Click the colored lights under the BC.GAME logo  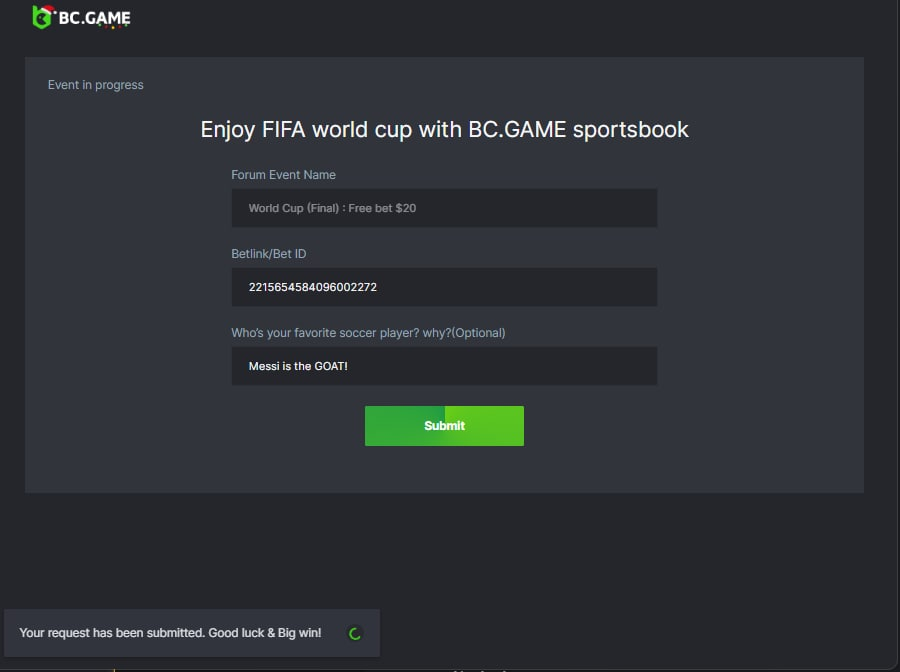pos(112,27)
